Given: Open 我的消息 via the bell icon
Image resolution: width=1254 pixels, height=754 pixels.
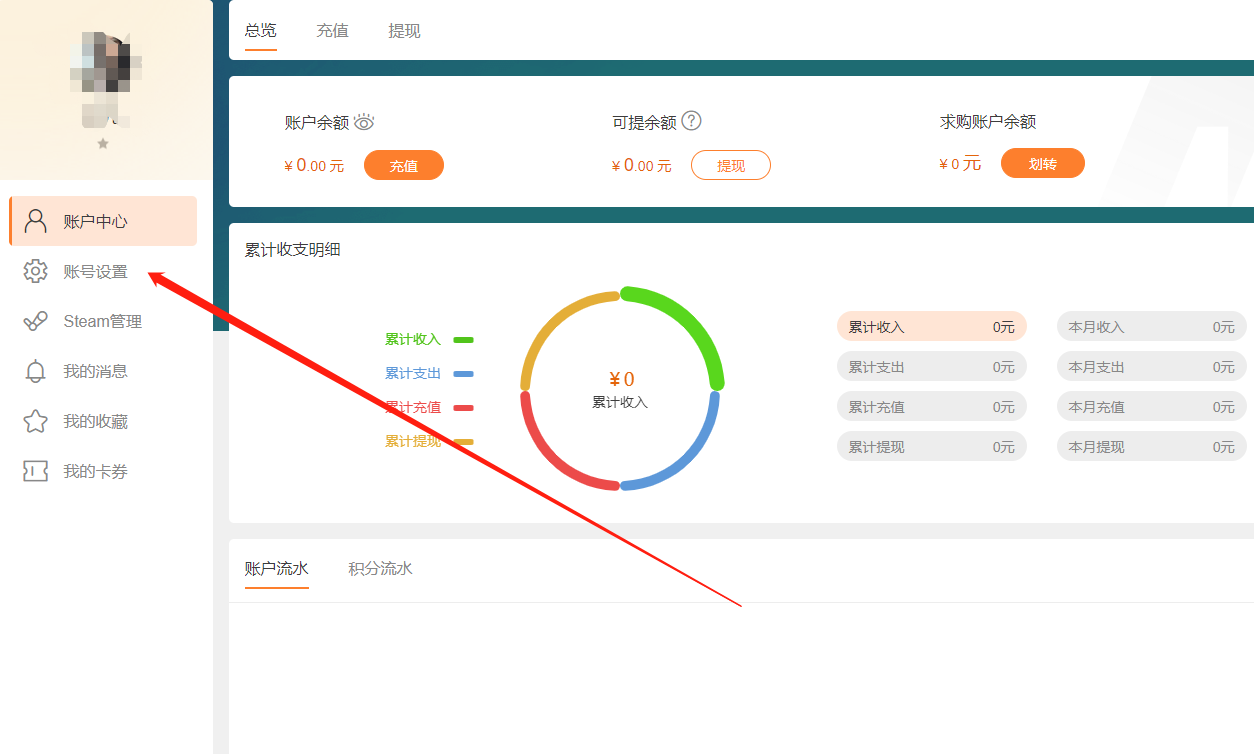Looking at the screenshot, I should click(x=36, y=371).
